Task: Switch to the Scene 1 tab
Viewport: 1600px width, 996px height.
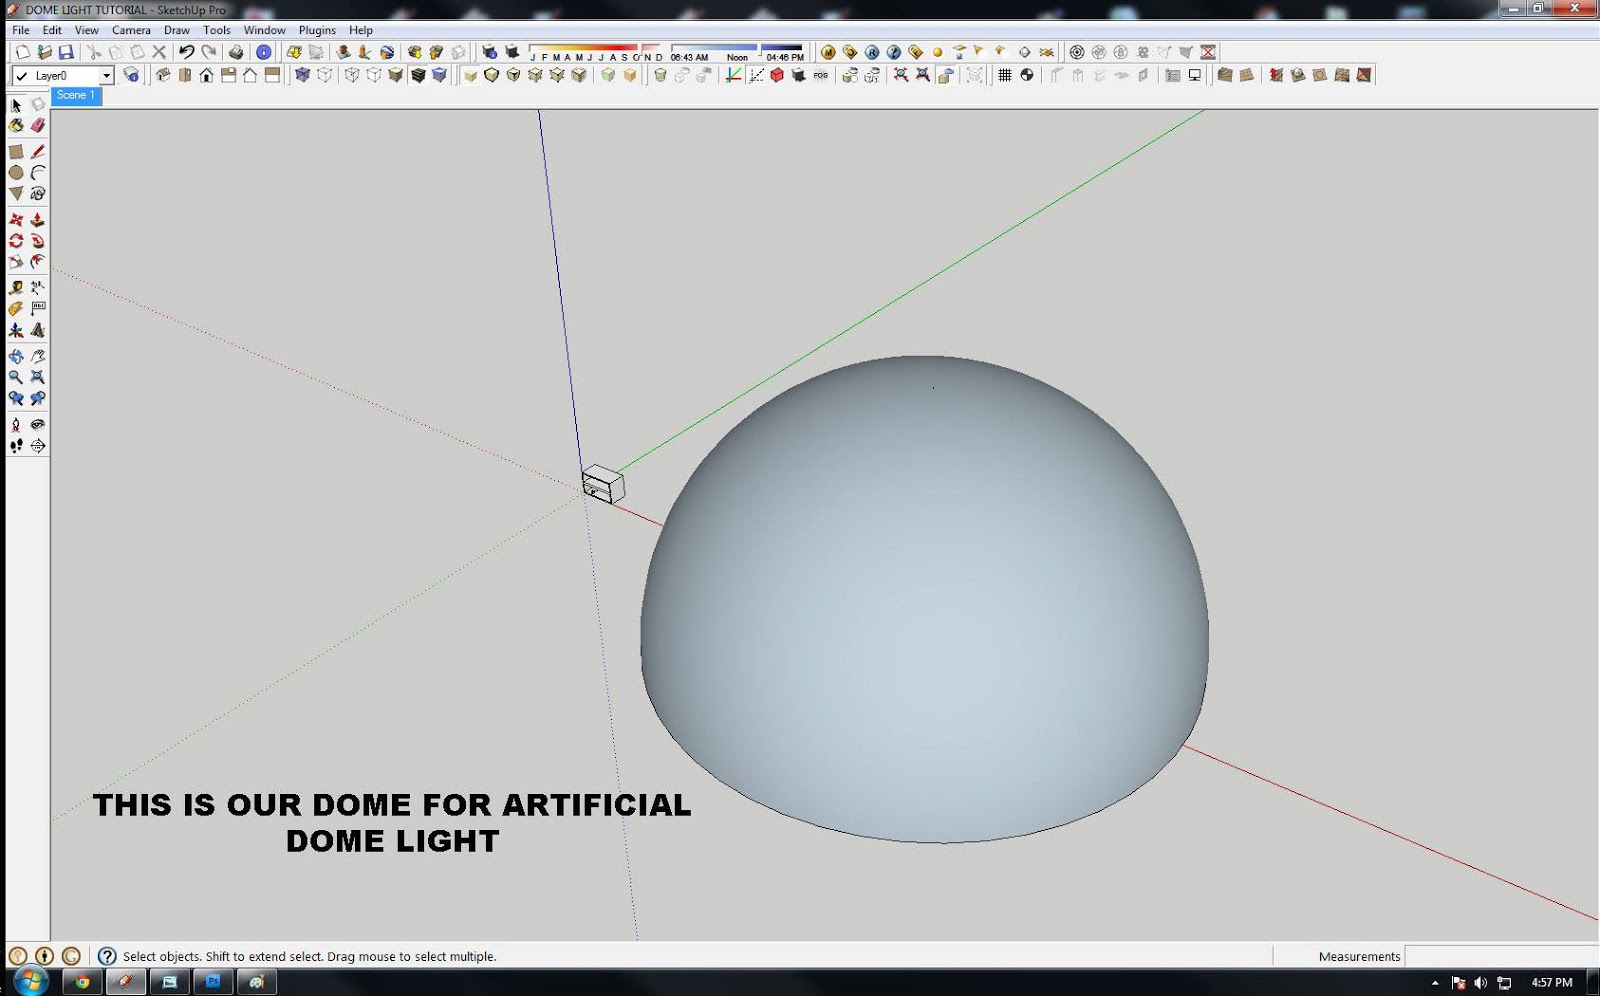Action: point(76,96)
